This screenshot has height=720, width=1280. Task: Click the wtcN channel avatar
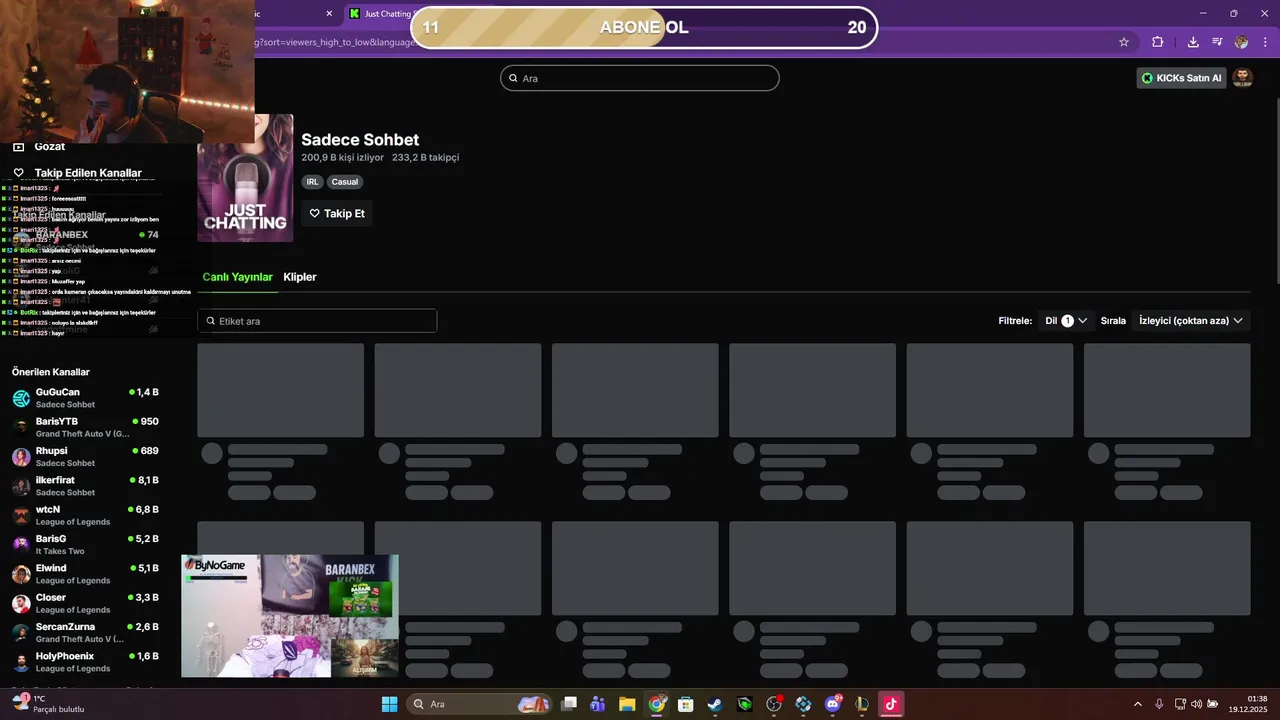tap(21, 516)
